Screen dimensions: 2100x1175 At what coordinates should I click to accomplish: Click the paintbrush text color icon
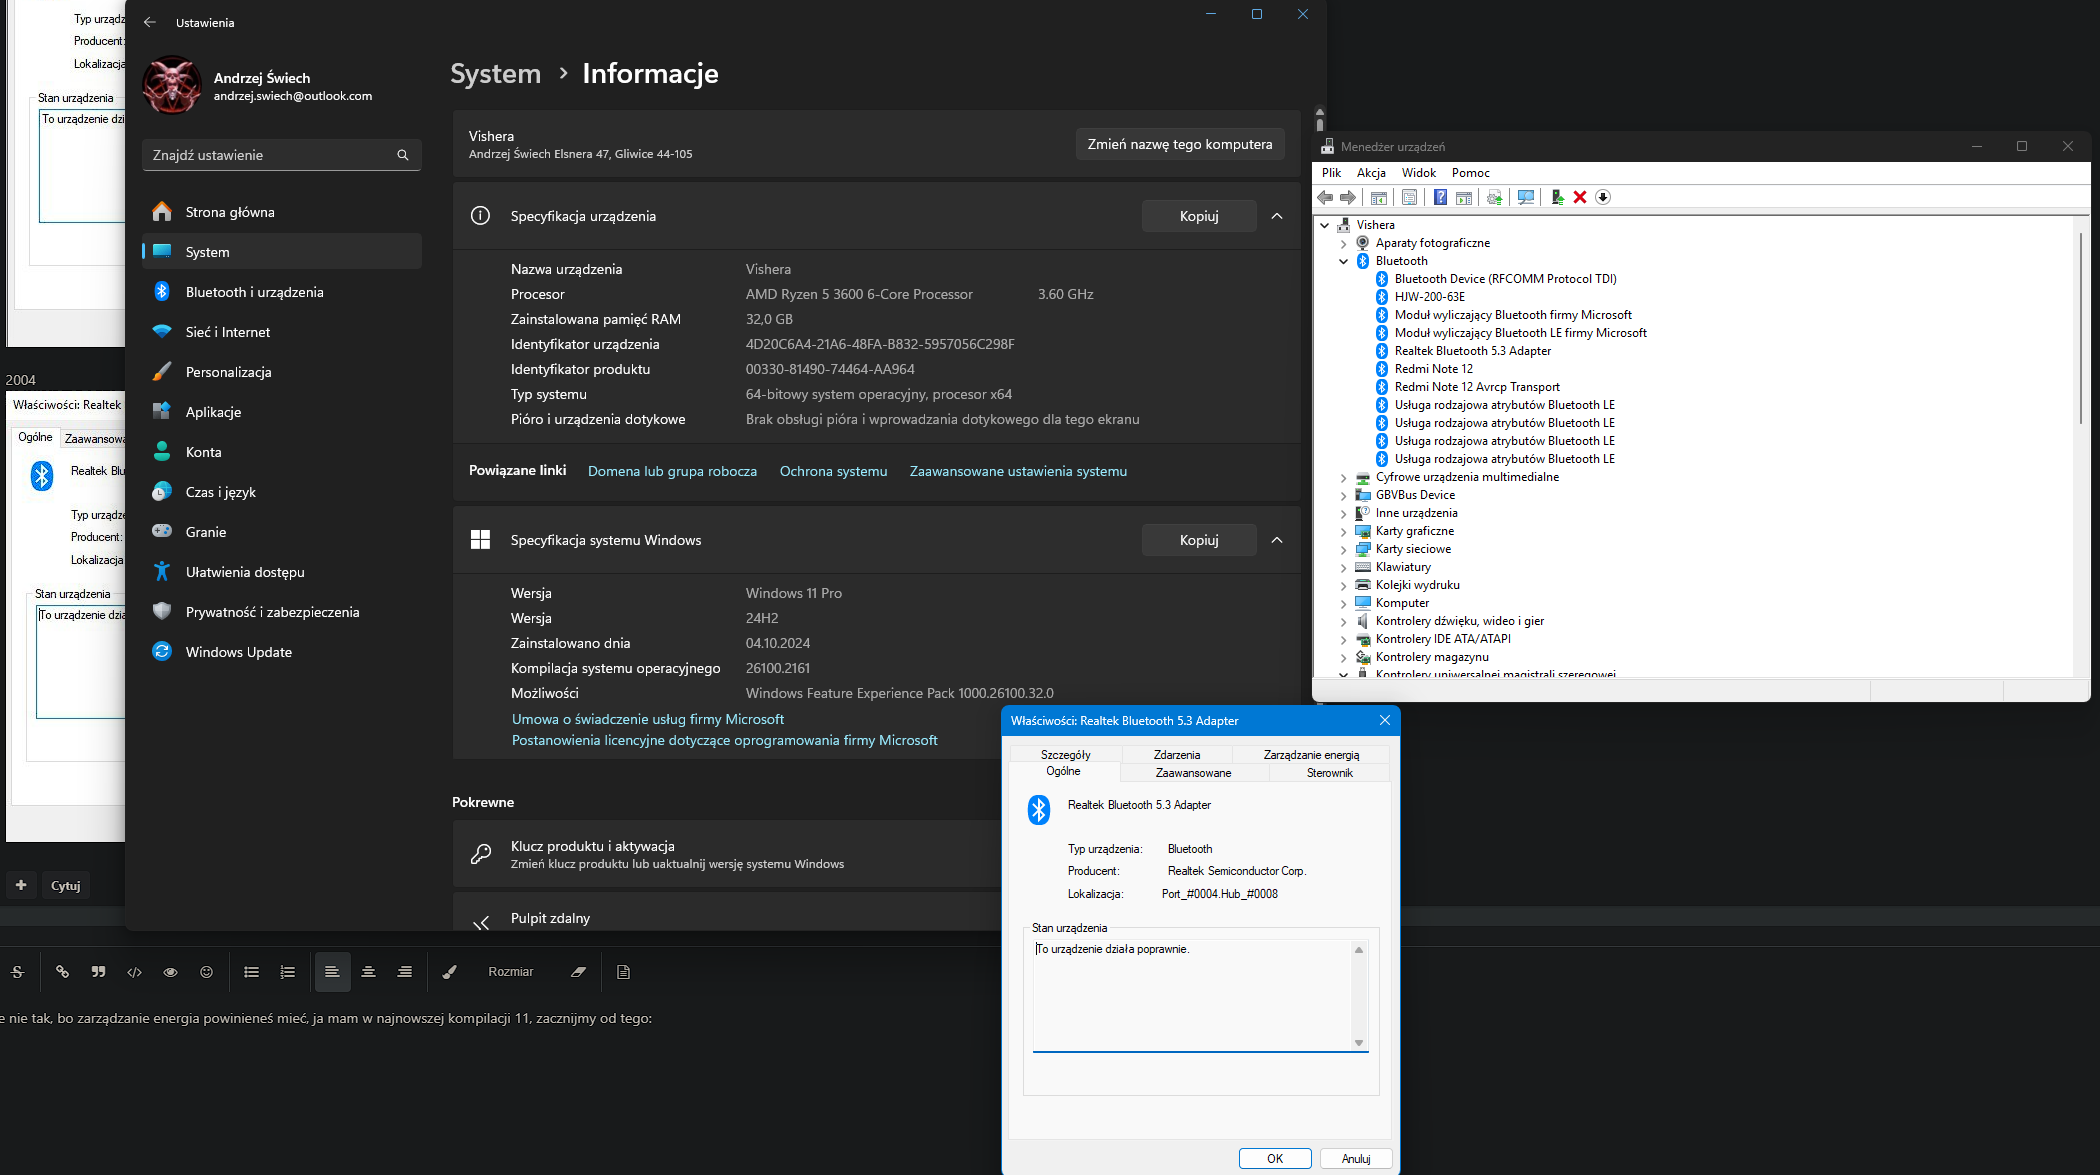pyautogui.click(x=449, y=971)
